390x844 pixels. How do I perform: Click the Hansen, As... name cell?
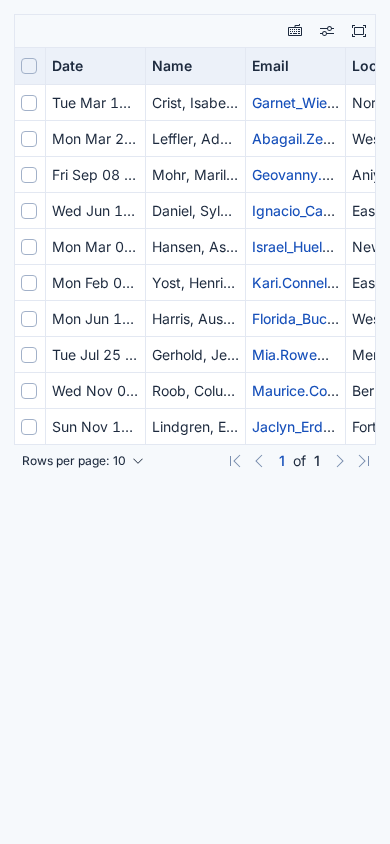(195, 247)
